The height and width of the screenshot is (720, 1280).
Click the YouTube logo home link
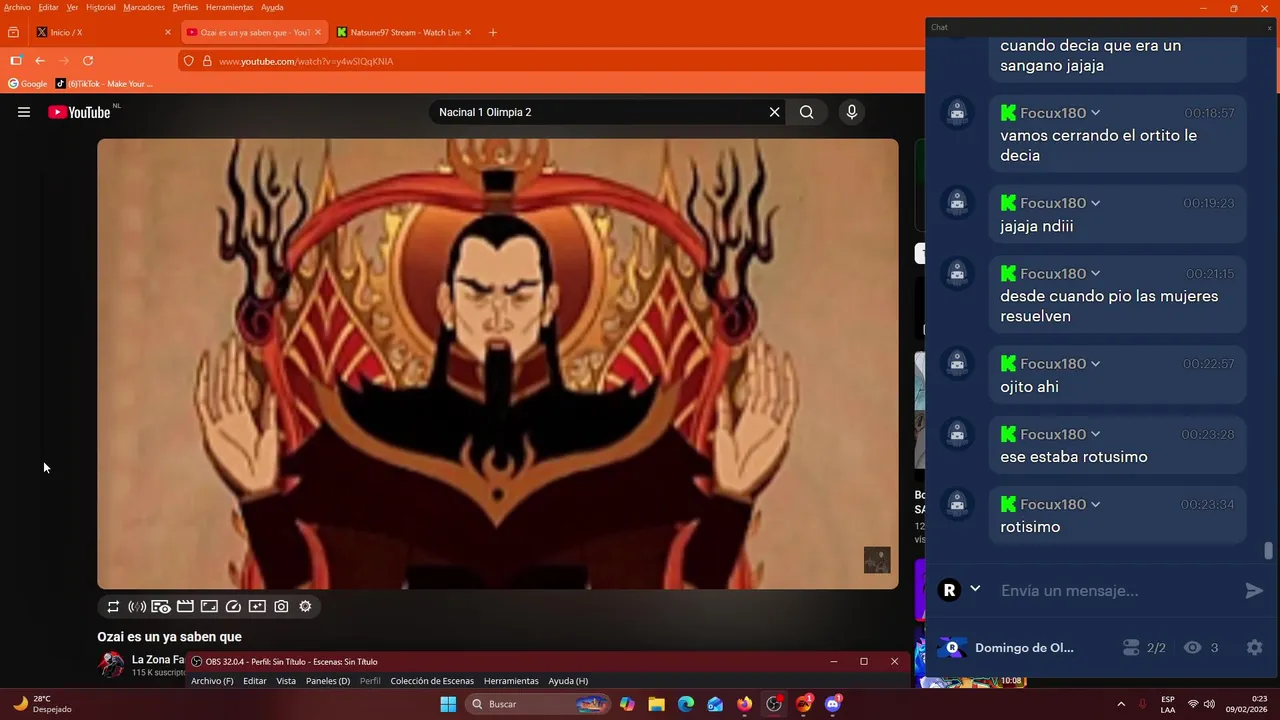click(79, 112)
